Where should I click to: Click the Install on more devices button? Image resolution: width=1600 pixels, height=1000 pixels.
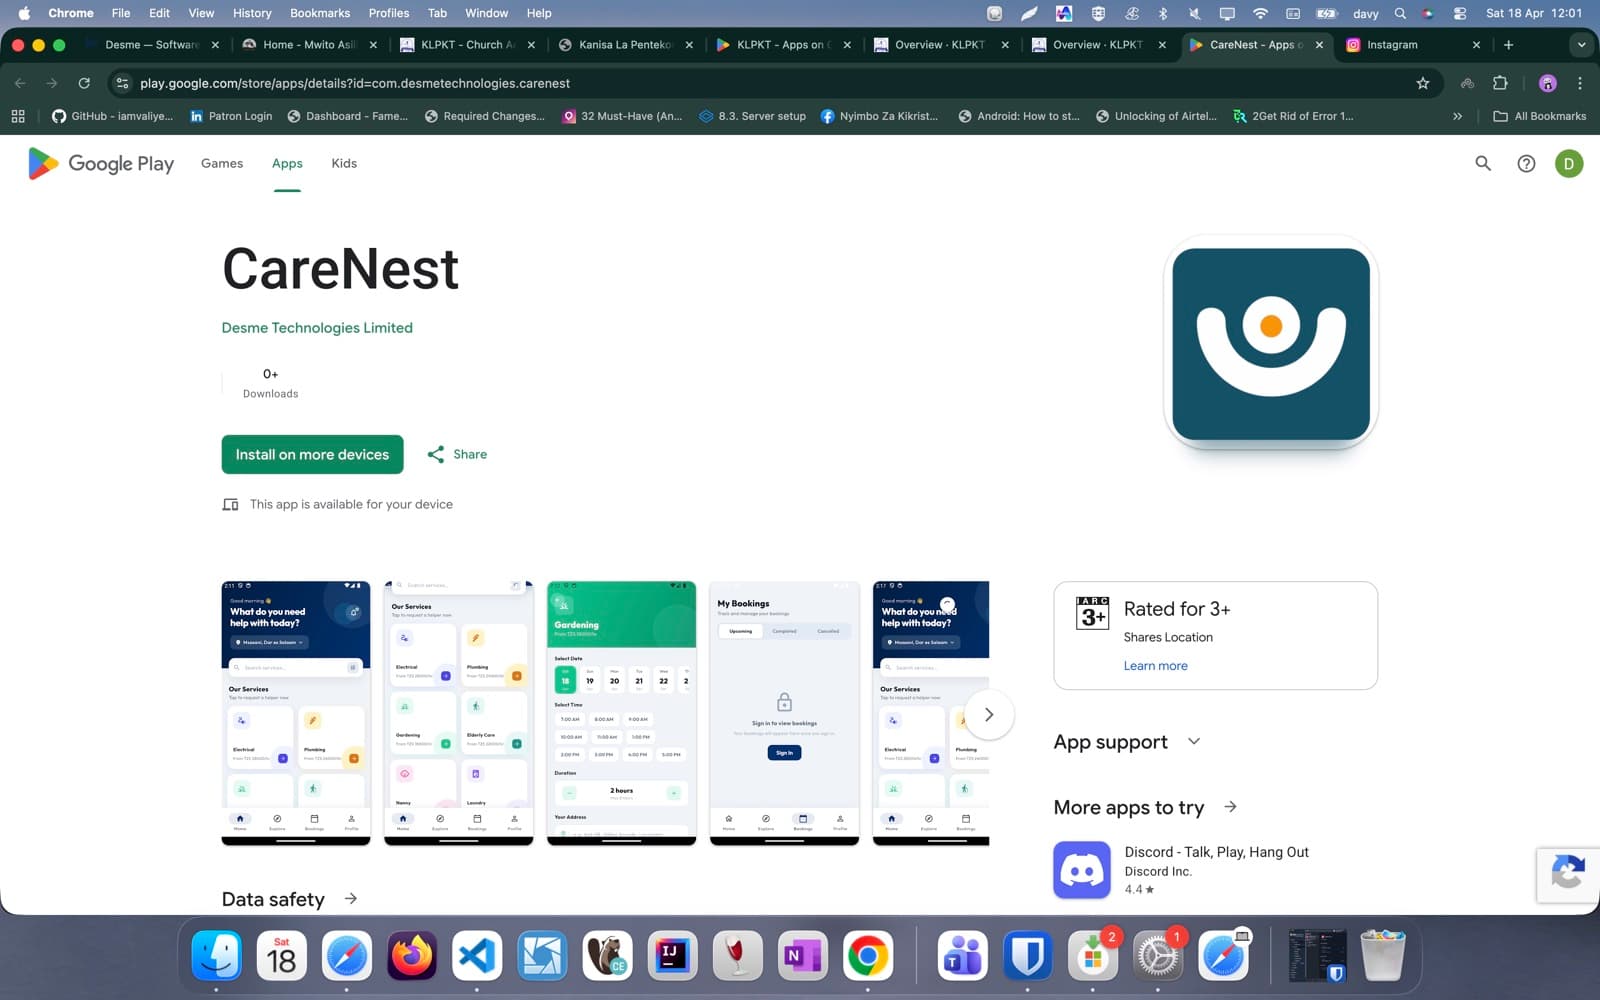(x=312, y=454)
